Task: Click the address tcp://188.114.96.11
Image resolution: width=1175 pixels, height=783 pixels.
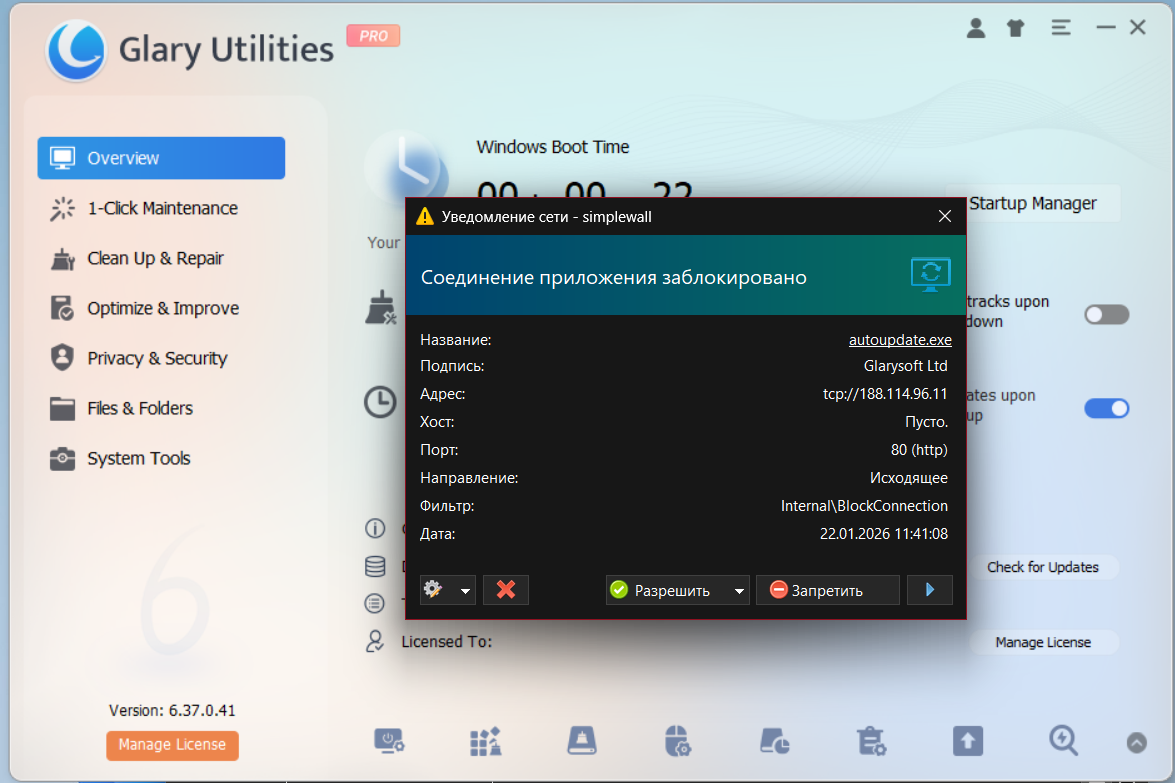Action: pyautogui.click(x=885, y=394)
